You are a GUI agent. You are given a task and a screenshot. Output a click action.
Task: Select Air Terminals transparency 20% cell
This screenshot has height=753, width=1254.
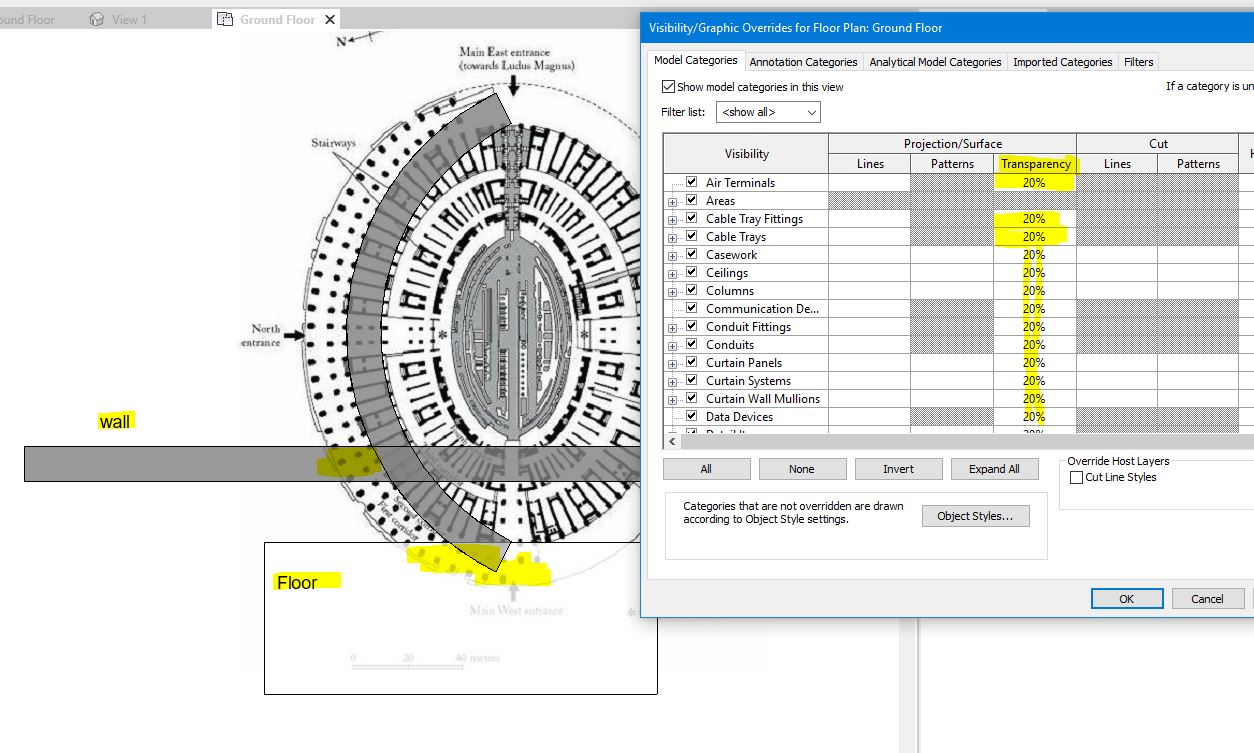click(x=1034, y=183)
